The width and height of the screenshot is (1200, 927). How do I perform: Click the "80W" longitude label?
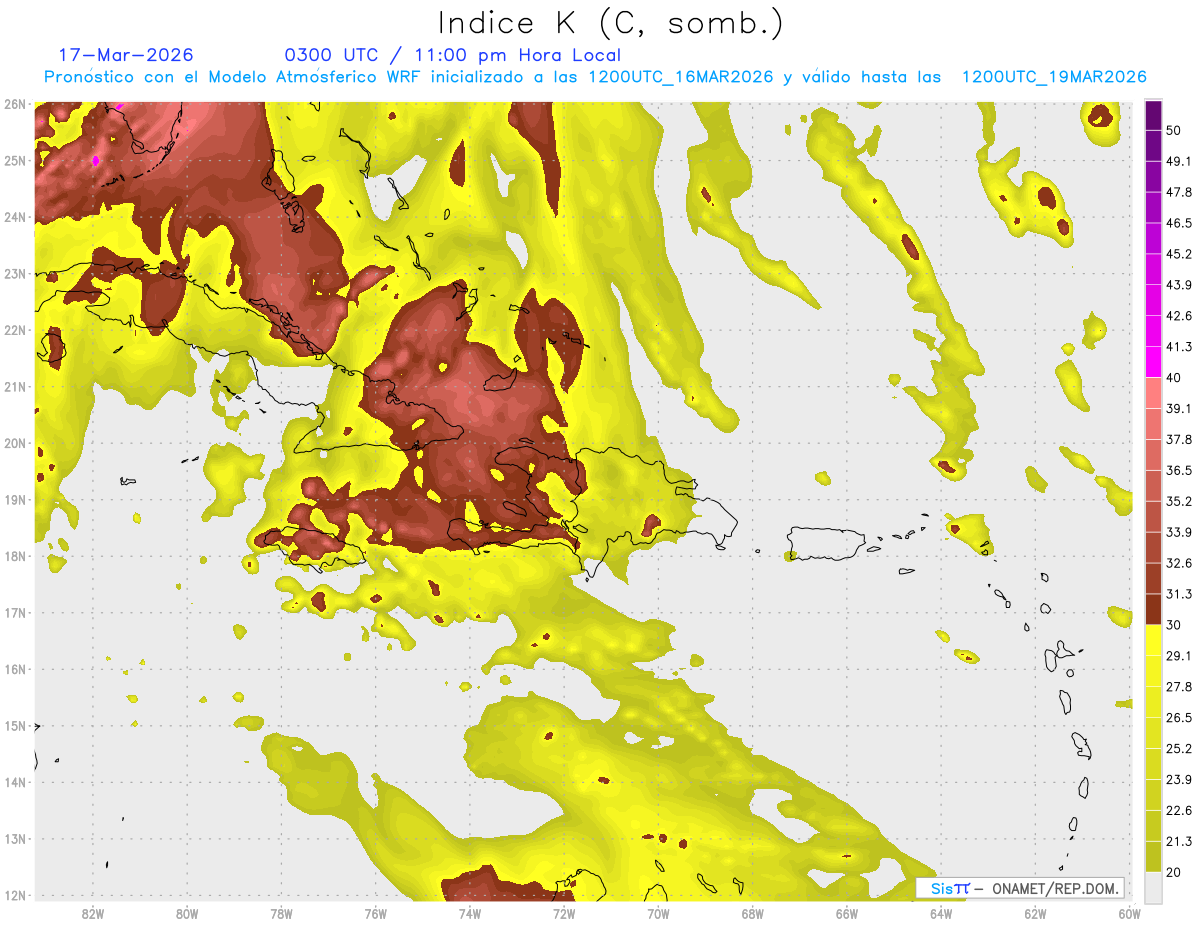(x=187, y=914)
